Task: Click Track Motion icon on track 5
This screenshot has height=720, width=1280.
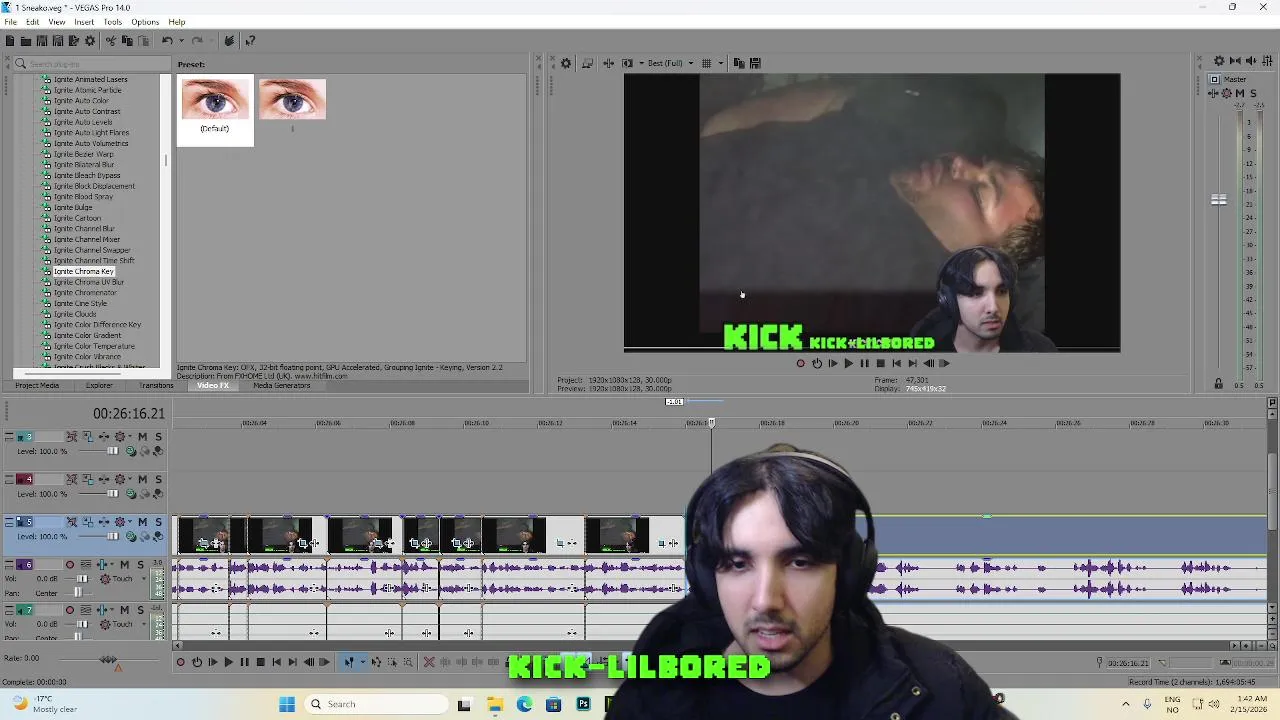Action: coord(88,522)
